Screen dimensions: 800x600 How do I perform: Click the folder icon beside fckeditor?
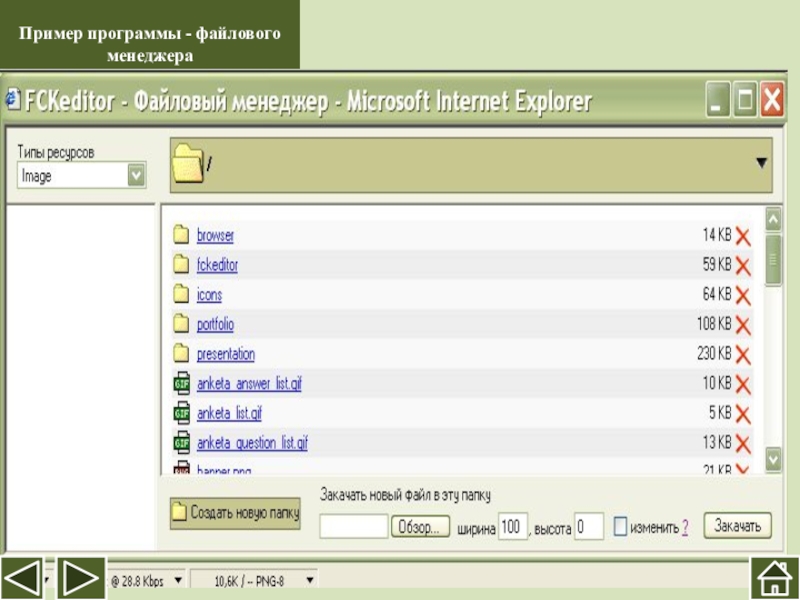[181, 264]
